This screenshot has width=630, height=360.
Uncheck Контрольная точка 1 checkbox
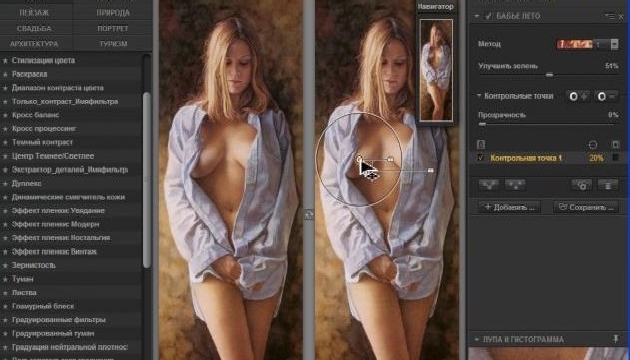coord(481,158)
